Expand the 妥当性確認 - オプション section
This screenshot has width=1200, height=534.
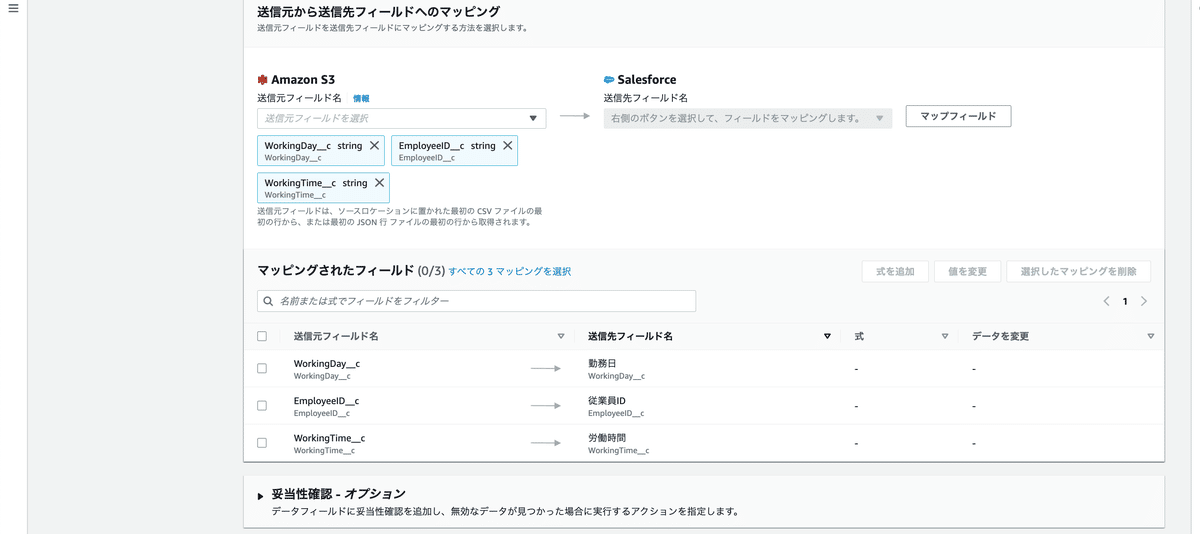tap(261, 496)
